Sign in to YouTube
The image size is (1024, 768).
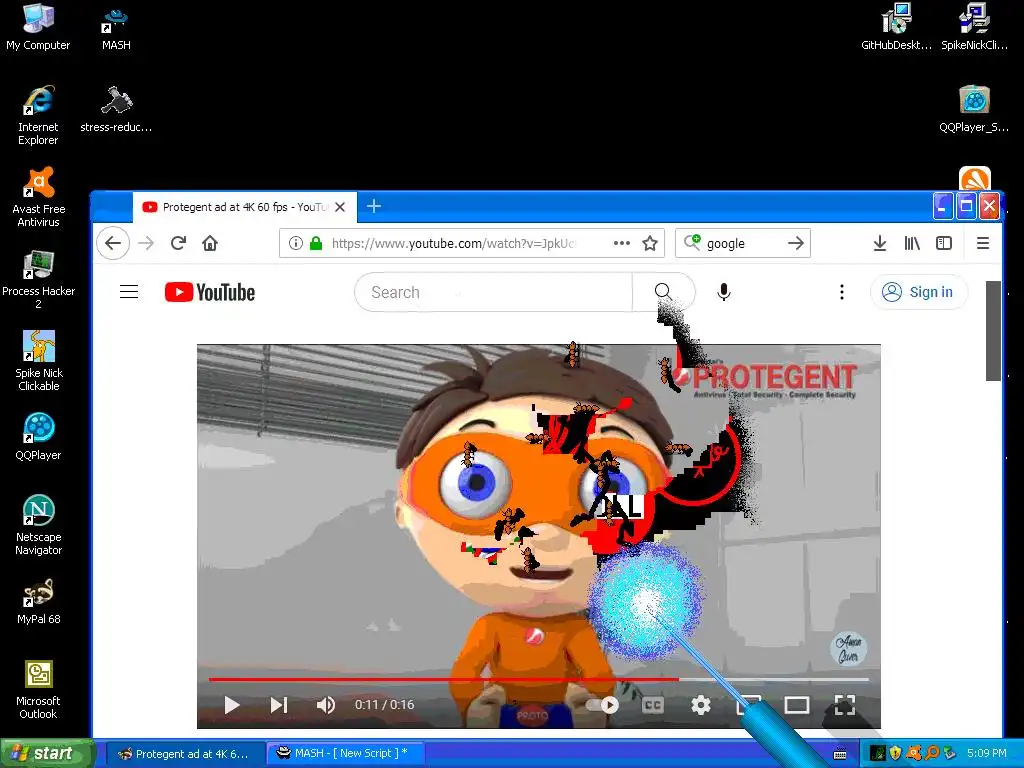(x=918, y=292)
